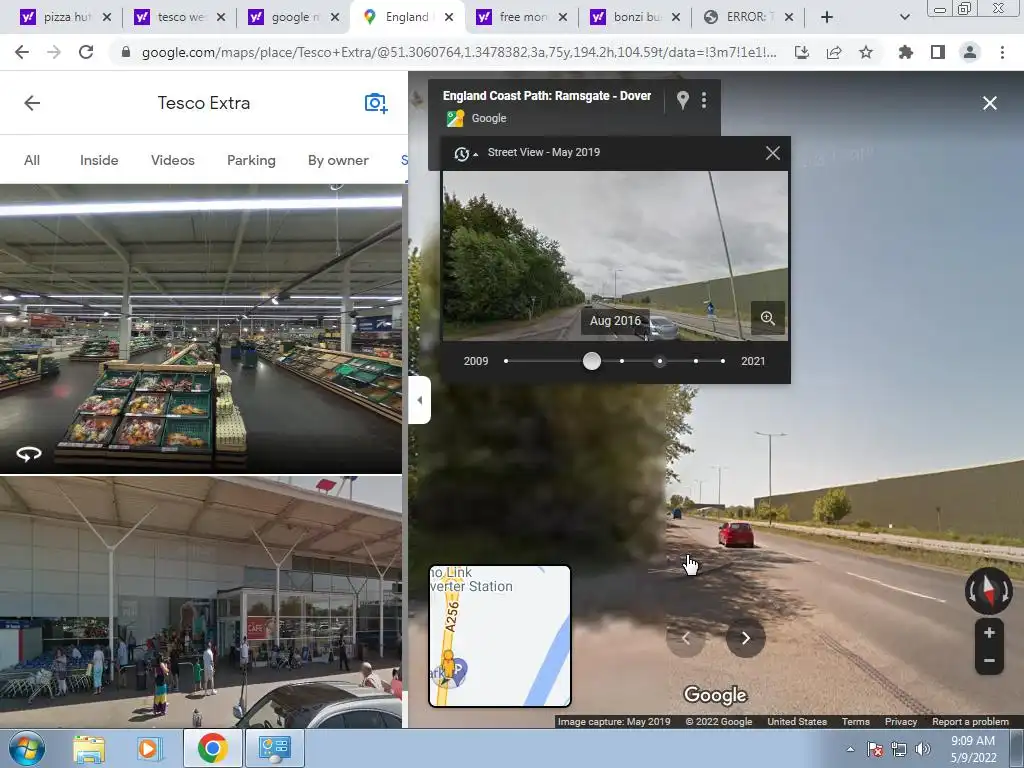The height and width of the screenshot is (768, 1024).
Task: Select the Inside photos tab
Action: [99, 160]
